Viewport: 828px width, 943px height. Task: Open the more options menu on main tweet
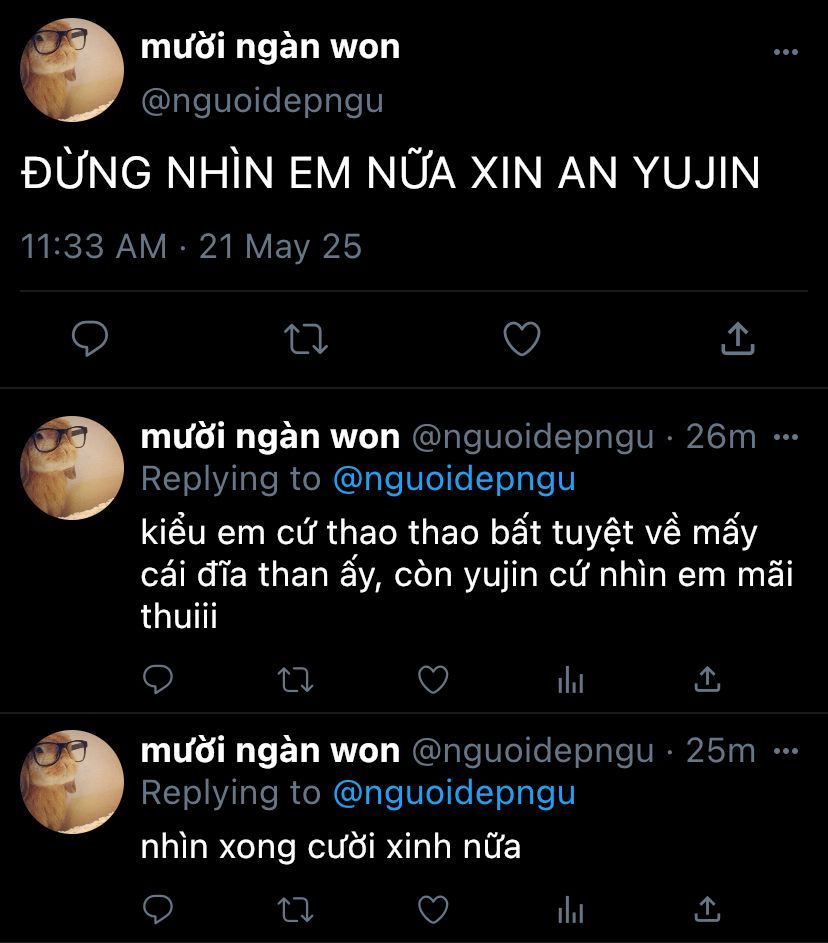[x=785, y=52]
